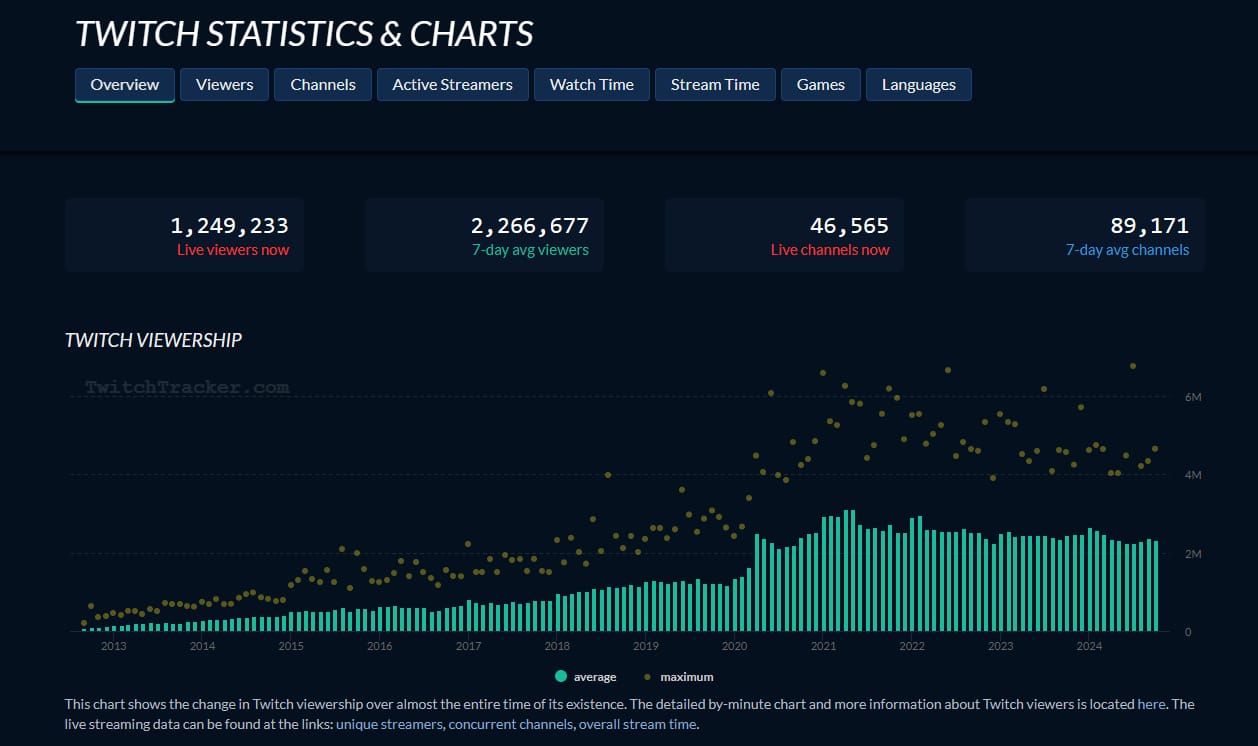Viewport: 1258px width, 746px height.
Task: Click the 2015 x-axis label
Action: coord(291,646)
